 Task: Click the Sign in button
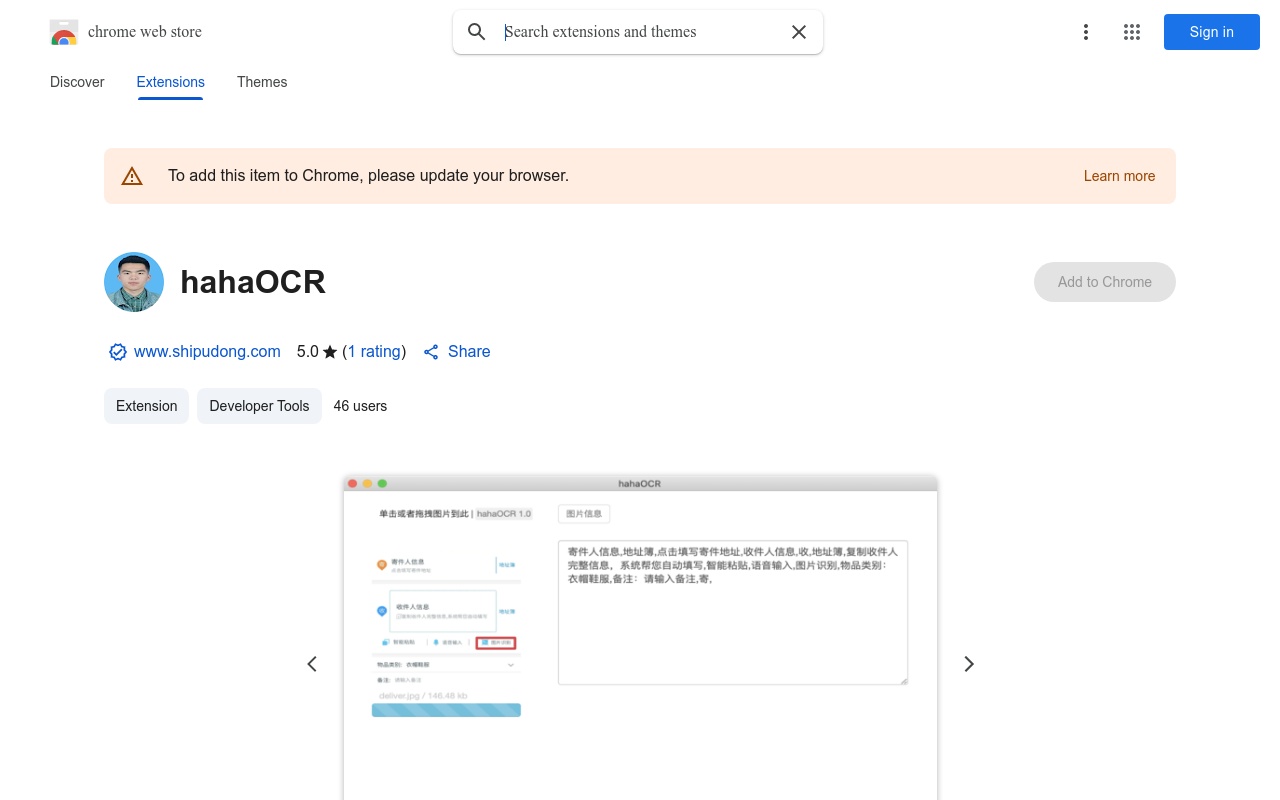(1212, 32)
